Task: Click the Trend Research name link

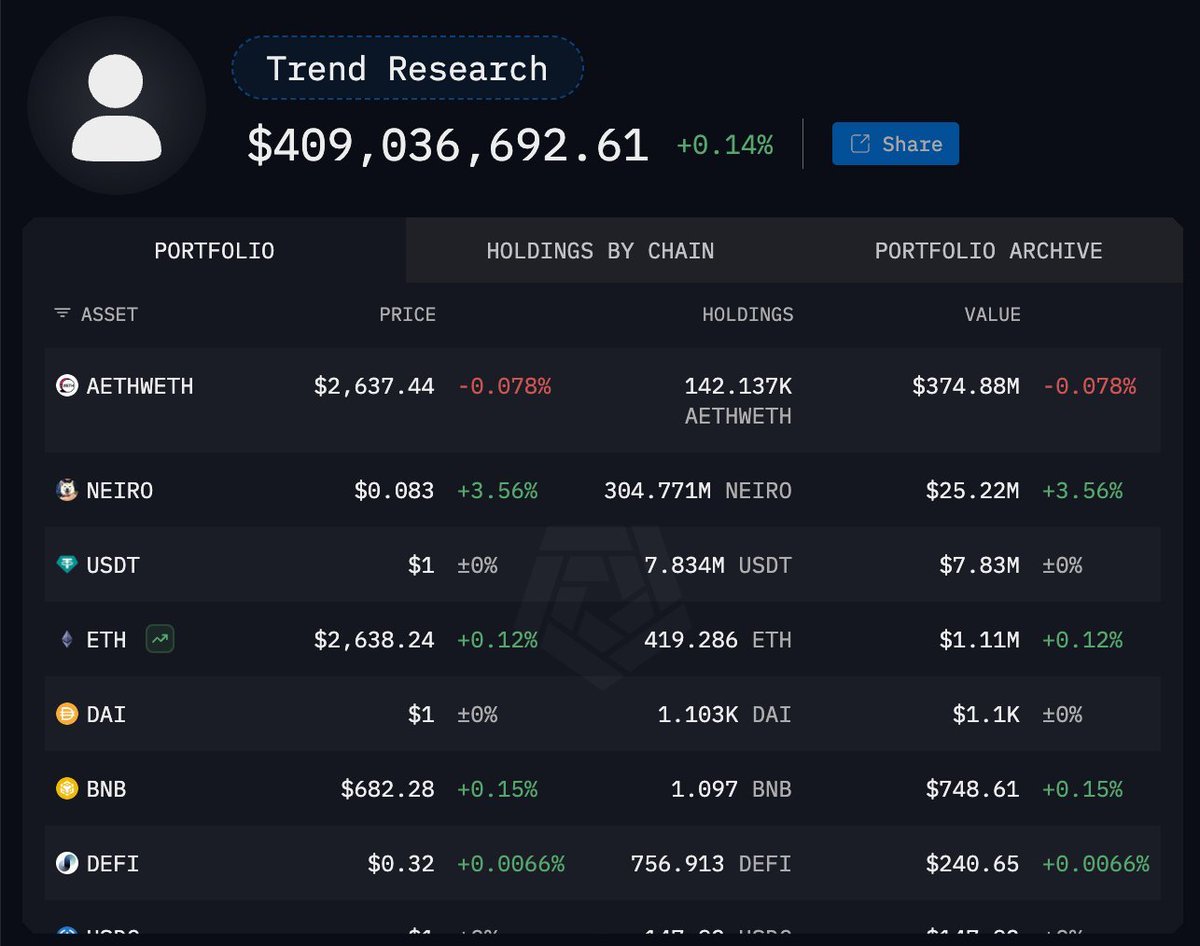Action: pos(406,68)
